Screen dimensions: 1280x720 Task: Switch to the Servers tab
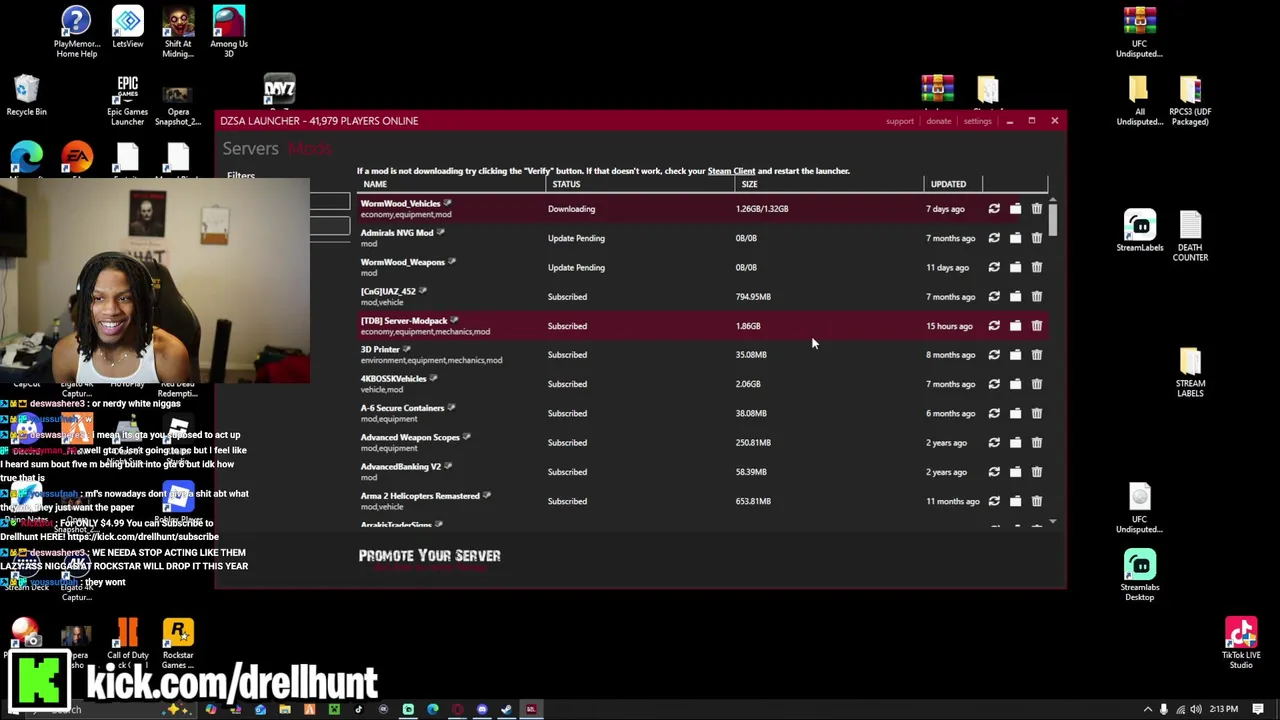point(250,149)
